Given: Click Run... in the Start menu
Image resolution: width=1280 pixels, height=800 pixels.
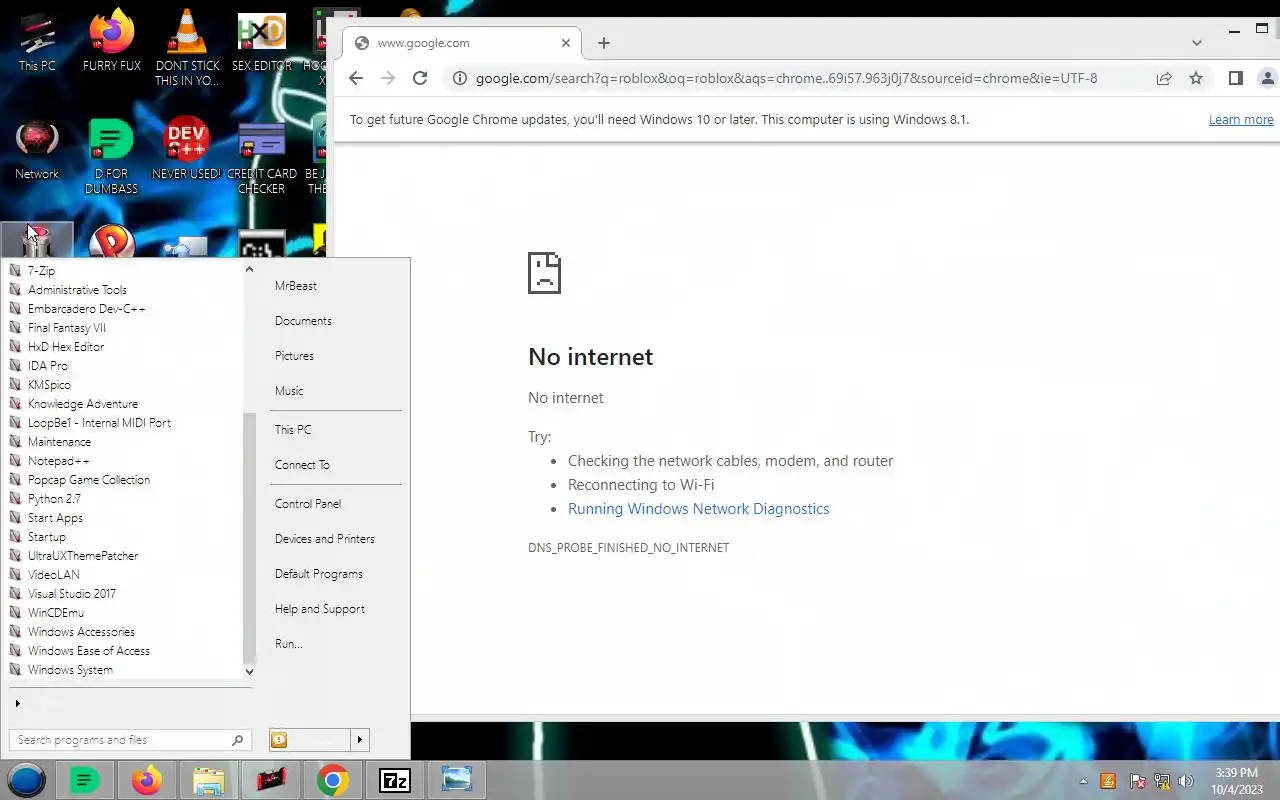Looking at the screenshot, I should [x=288, y=644].
